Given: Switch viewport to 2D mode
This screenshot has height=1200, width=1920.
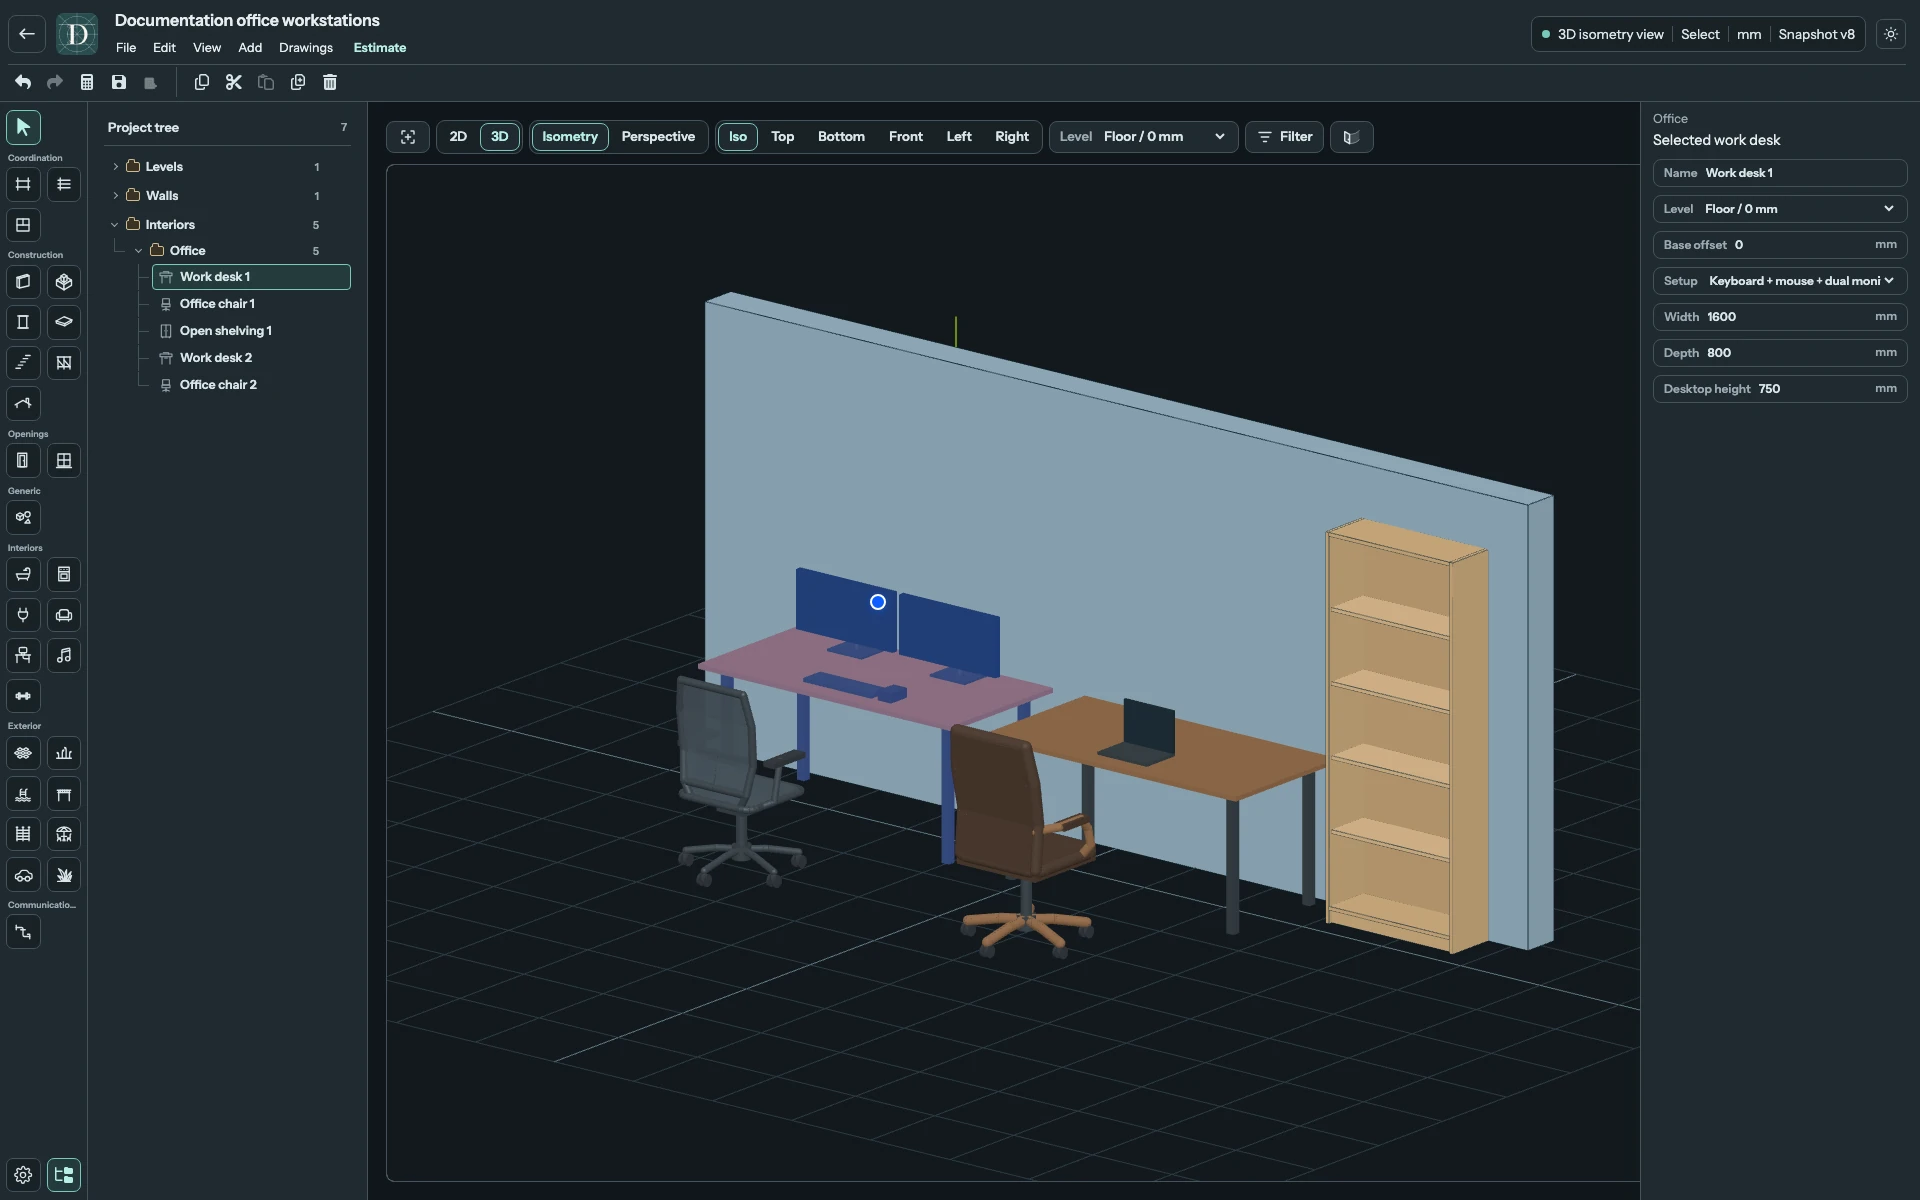Looking at the screenshot, I should coord(458,137).
